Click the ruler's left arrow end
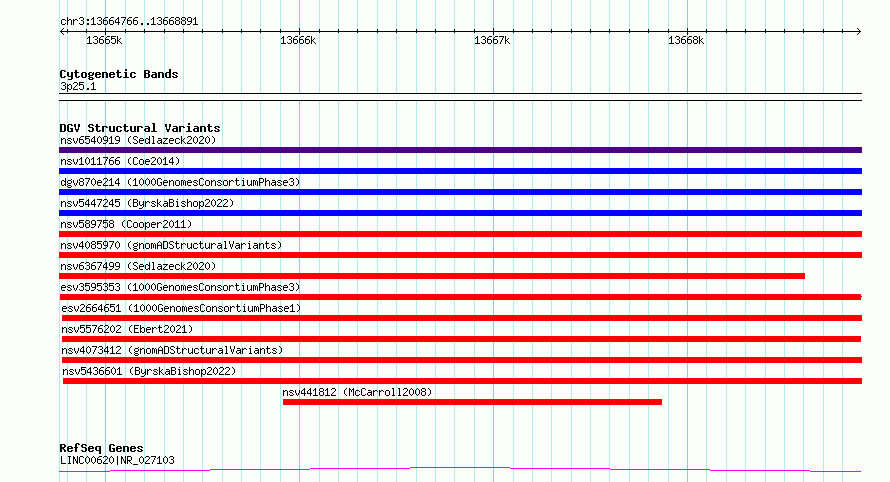 pos(62,32)
